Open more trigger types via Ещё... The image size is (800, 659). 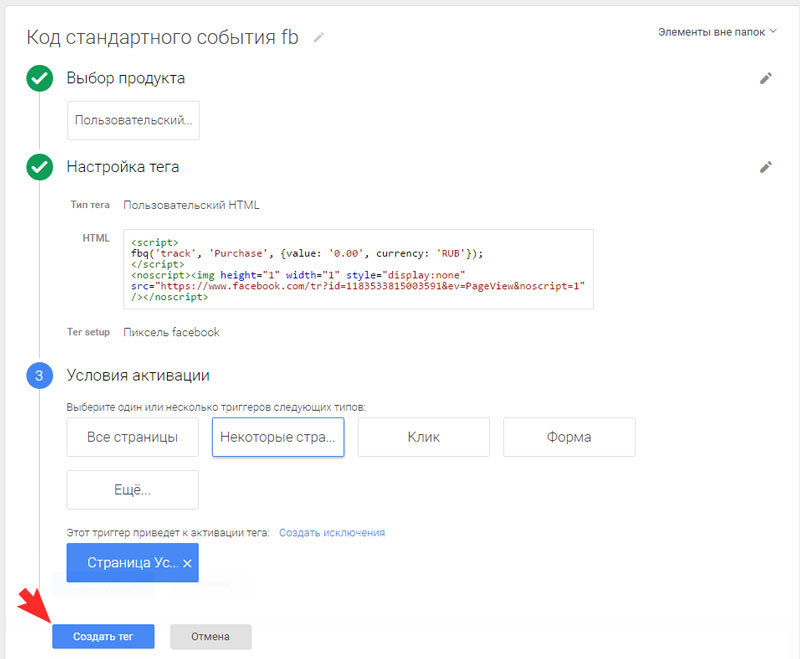coord(133,490)
